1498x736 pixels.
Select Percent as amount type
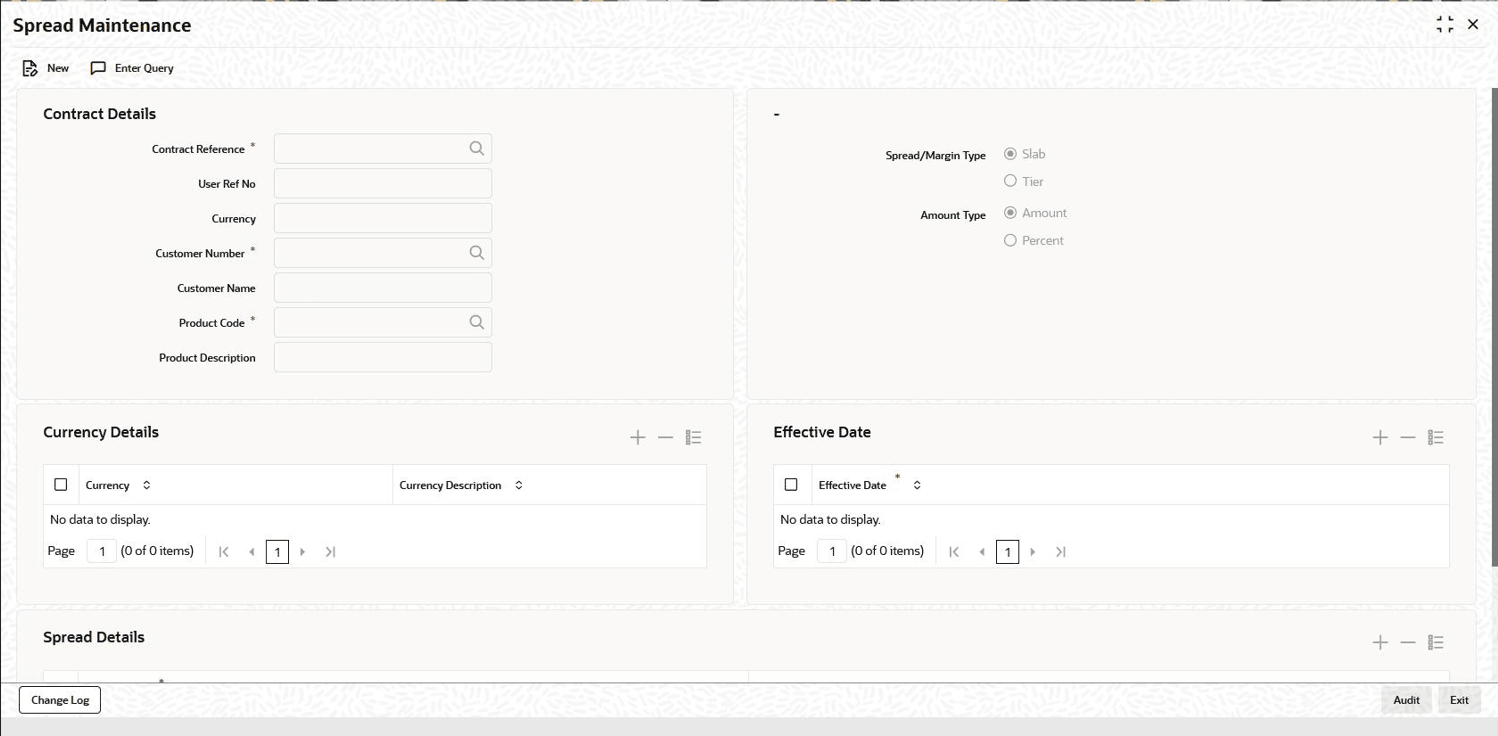1010,240
